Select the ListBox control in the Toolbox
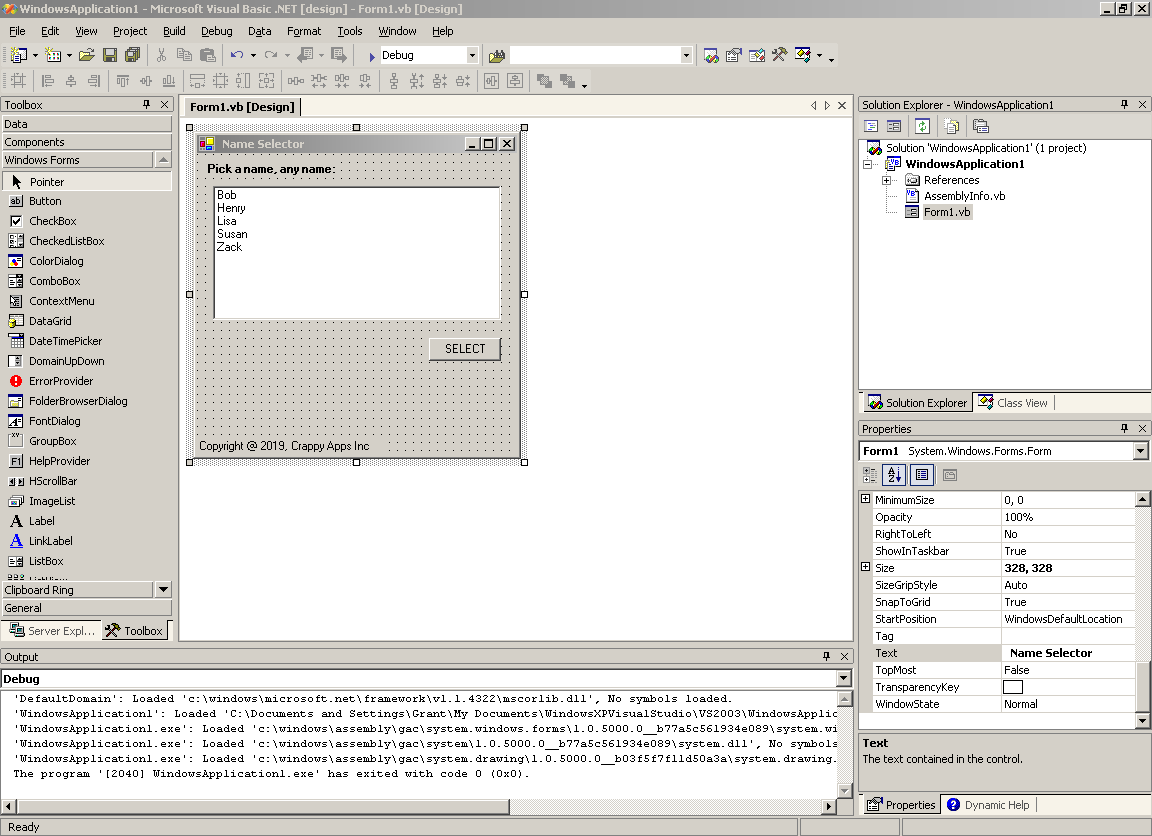 (87, 561)
